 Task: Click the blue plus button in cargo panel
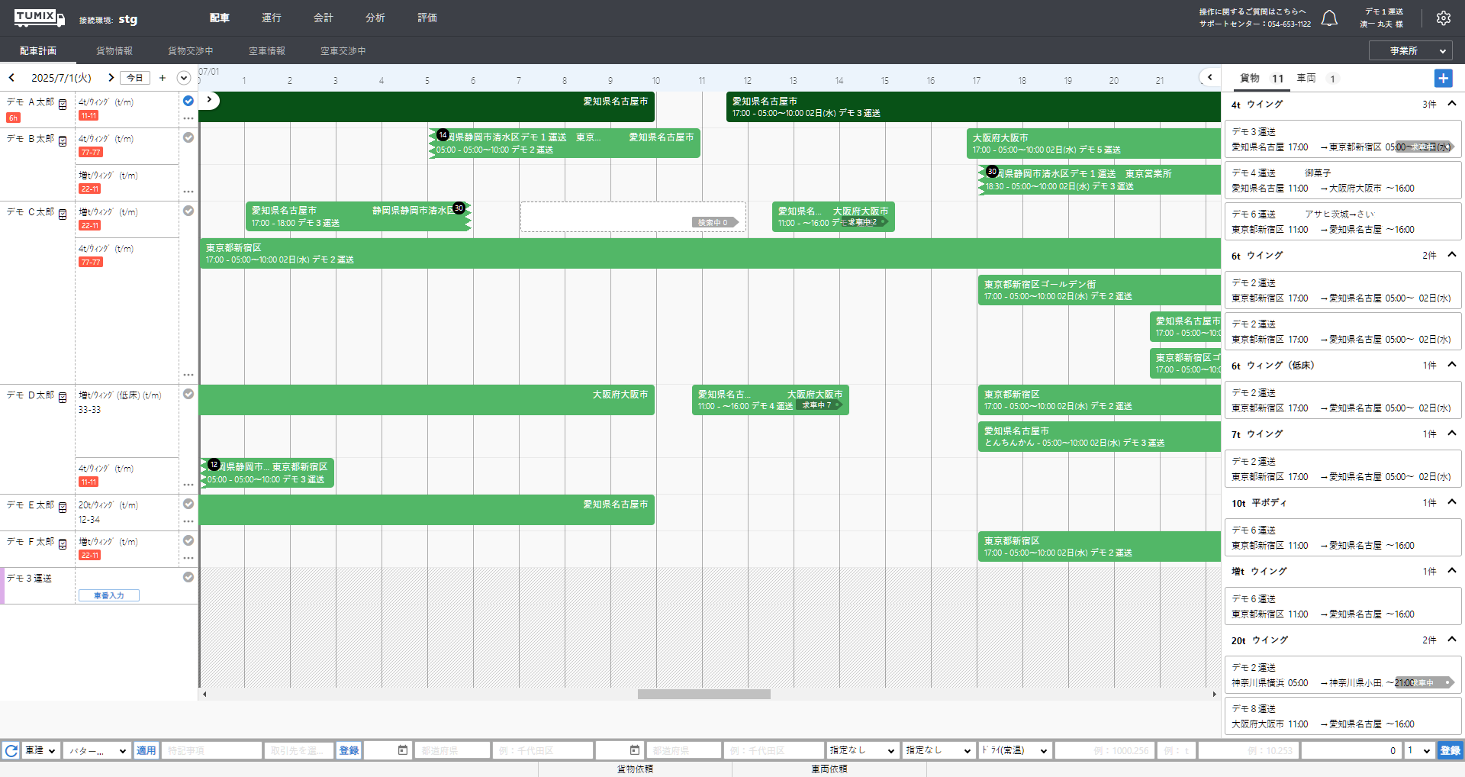point(1442,78)
